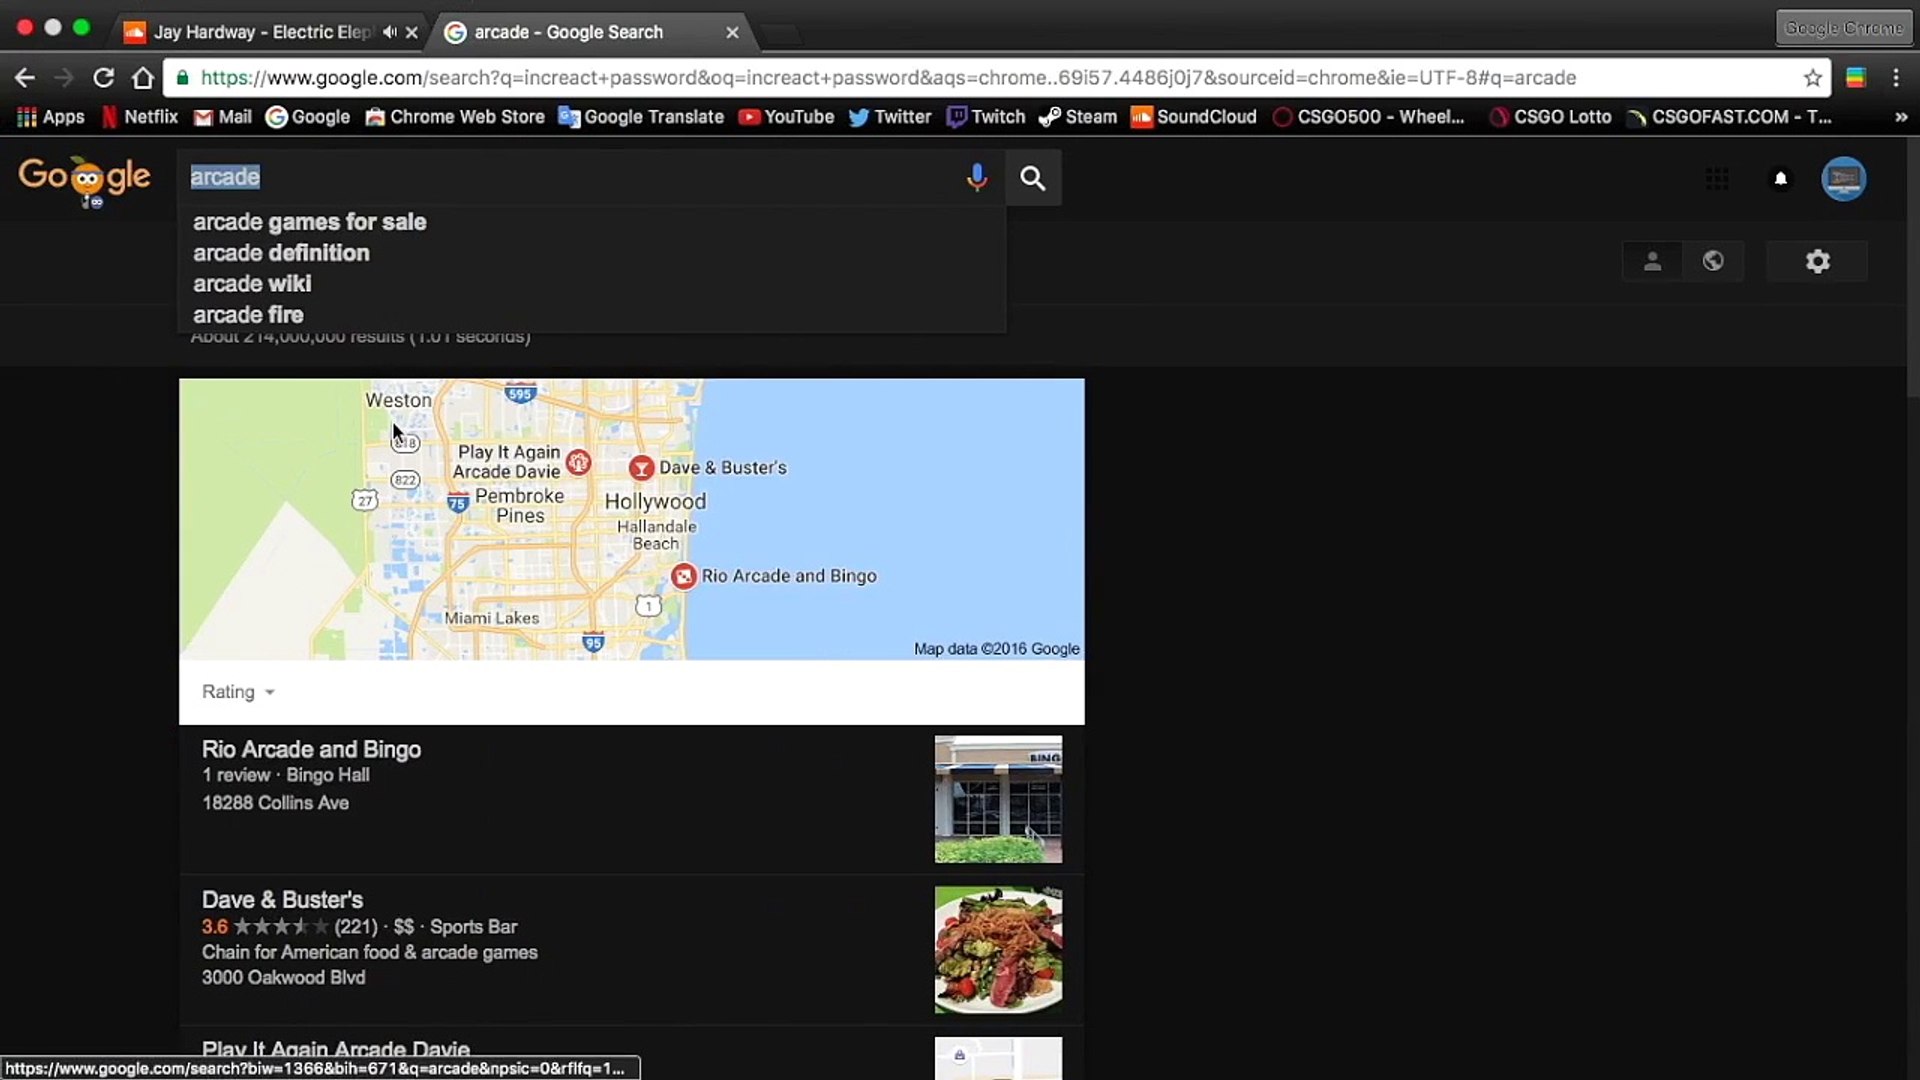The image size is (1920, 1080).
Task: Toggle global results globe icon
Action: tap(1713, 261)
